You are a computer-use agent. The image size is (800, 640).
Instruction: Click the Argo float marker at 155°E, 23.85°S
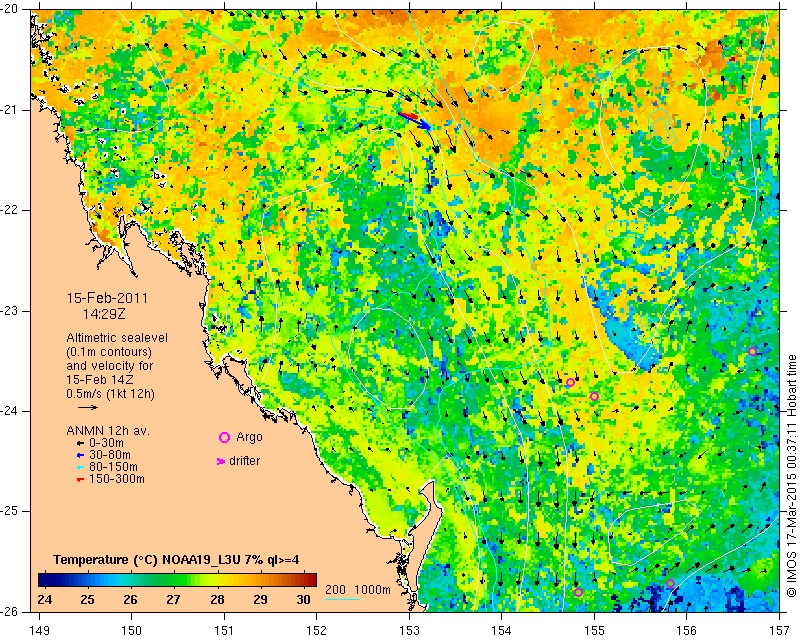point(594,397)
